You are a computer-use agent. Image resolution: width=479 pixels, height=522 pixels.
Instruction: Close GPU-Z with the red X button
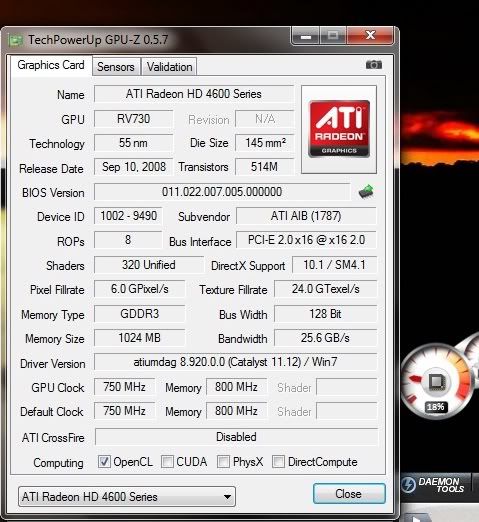point(370,35)
